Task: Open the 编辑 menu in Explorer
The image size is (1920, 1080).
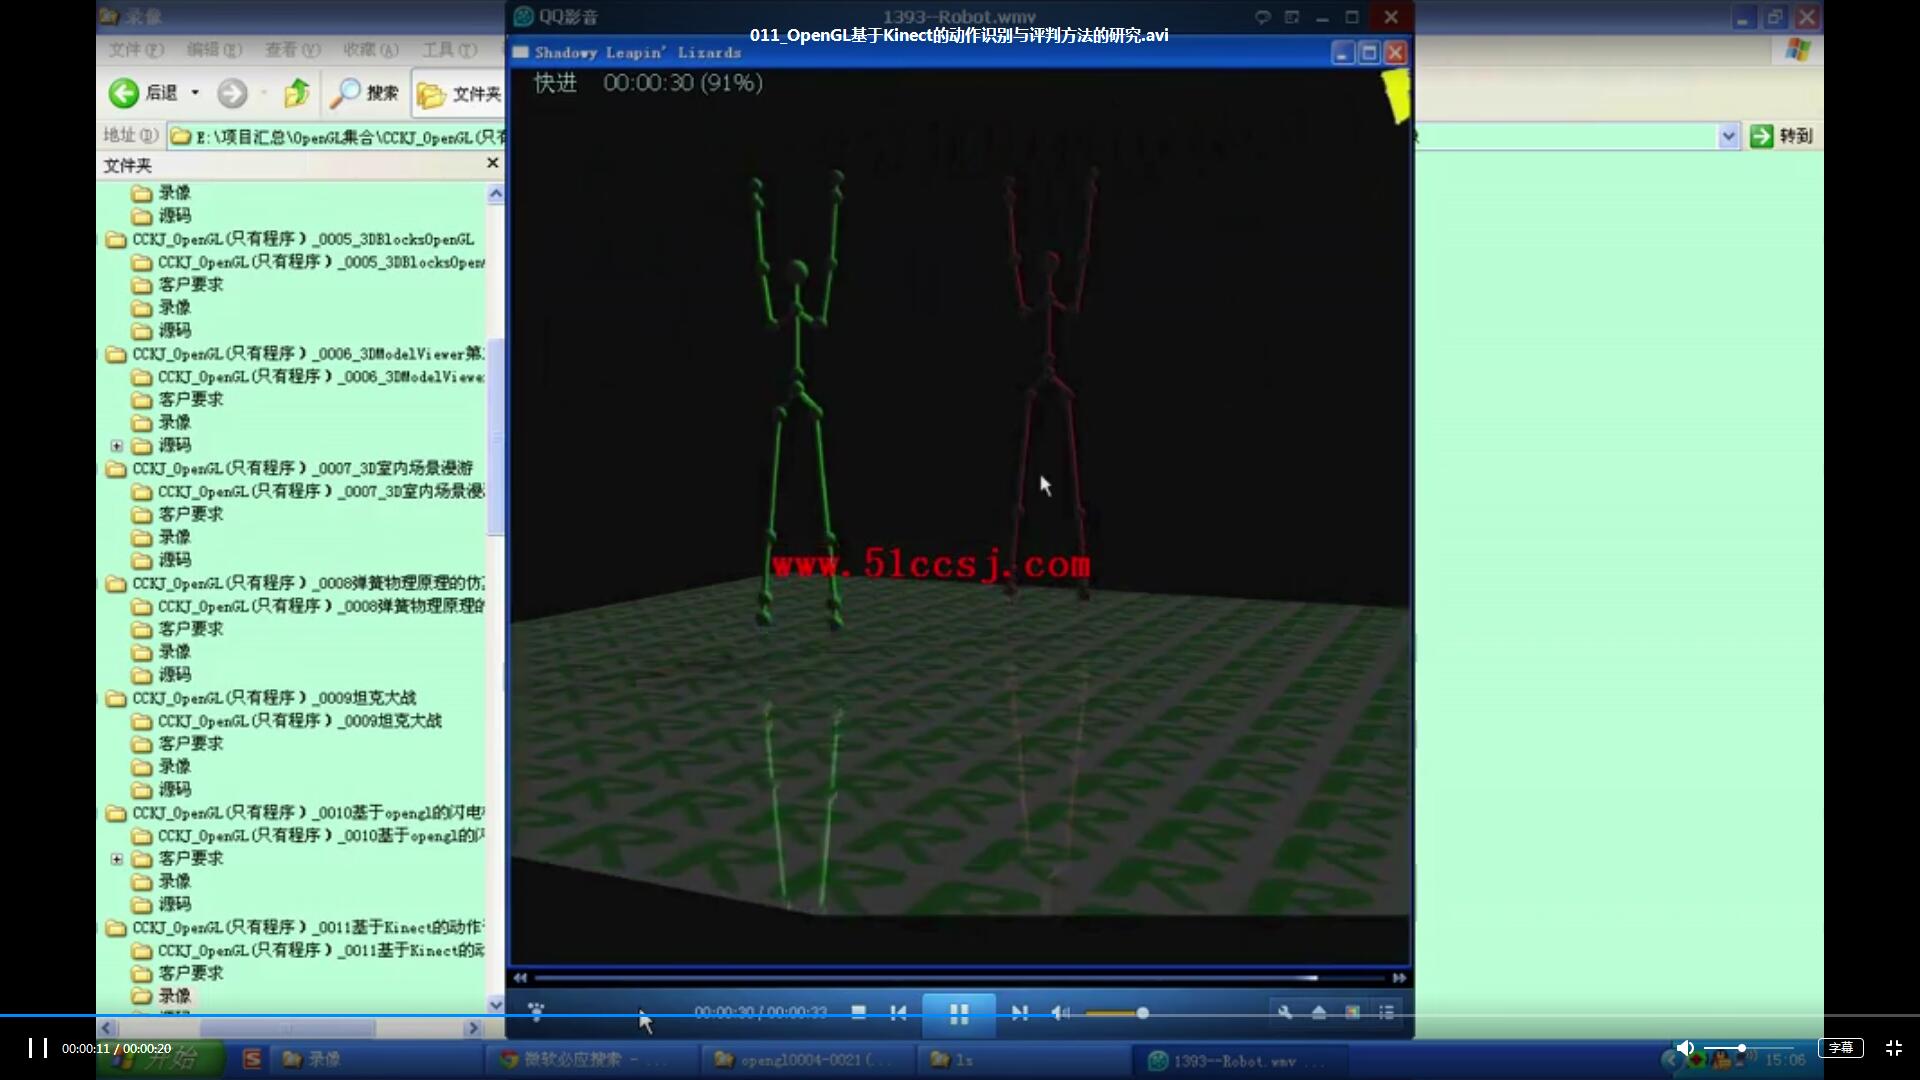Action: 213,49
